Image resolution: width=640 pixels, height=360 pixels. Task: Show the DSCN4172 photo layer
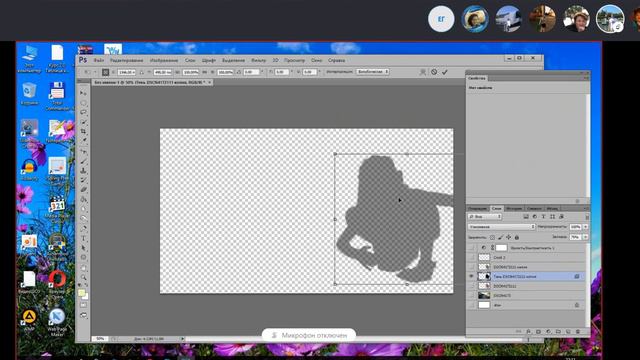(x=471, y=295)
